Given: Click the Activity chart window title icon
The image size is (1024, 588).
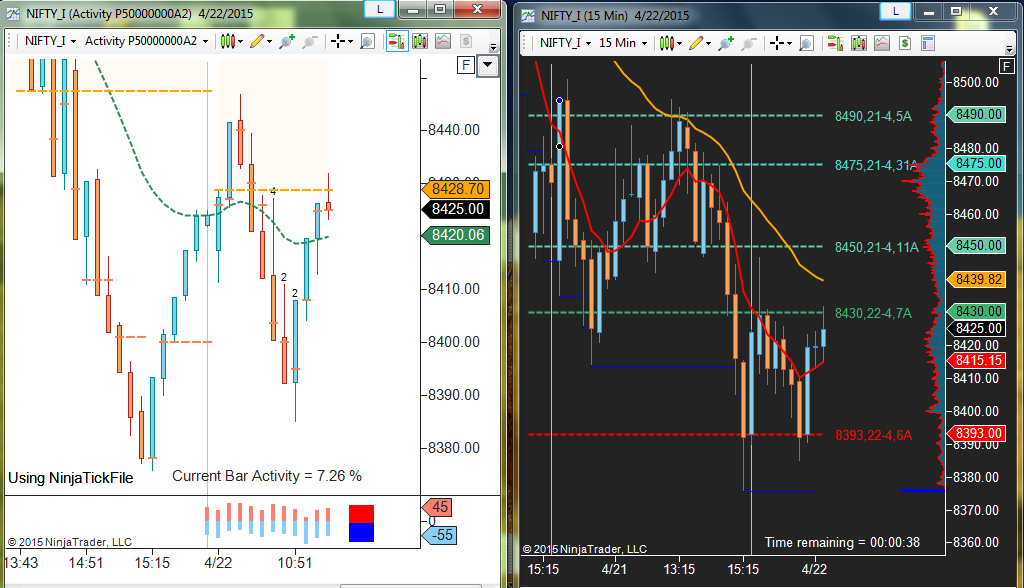Looking at the screenshot, I should pos(14,14).
